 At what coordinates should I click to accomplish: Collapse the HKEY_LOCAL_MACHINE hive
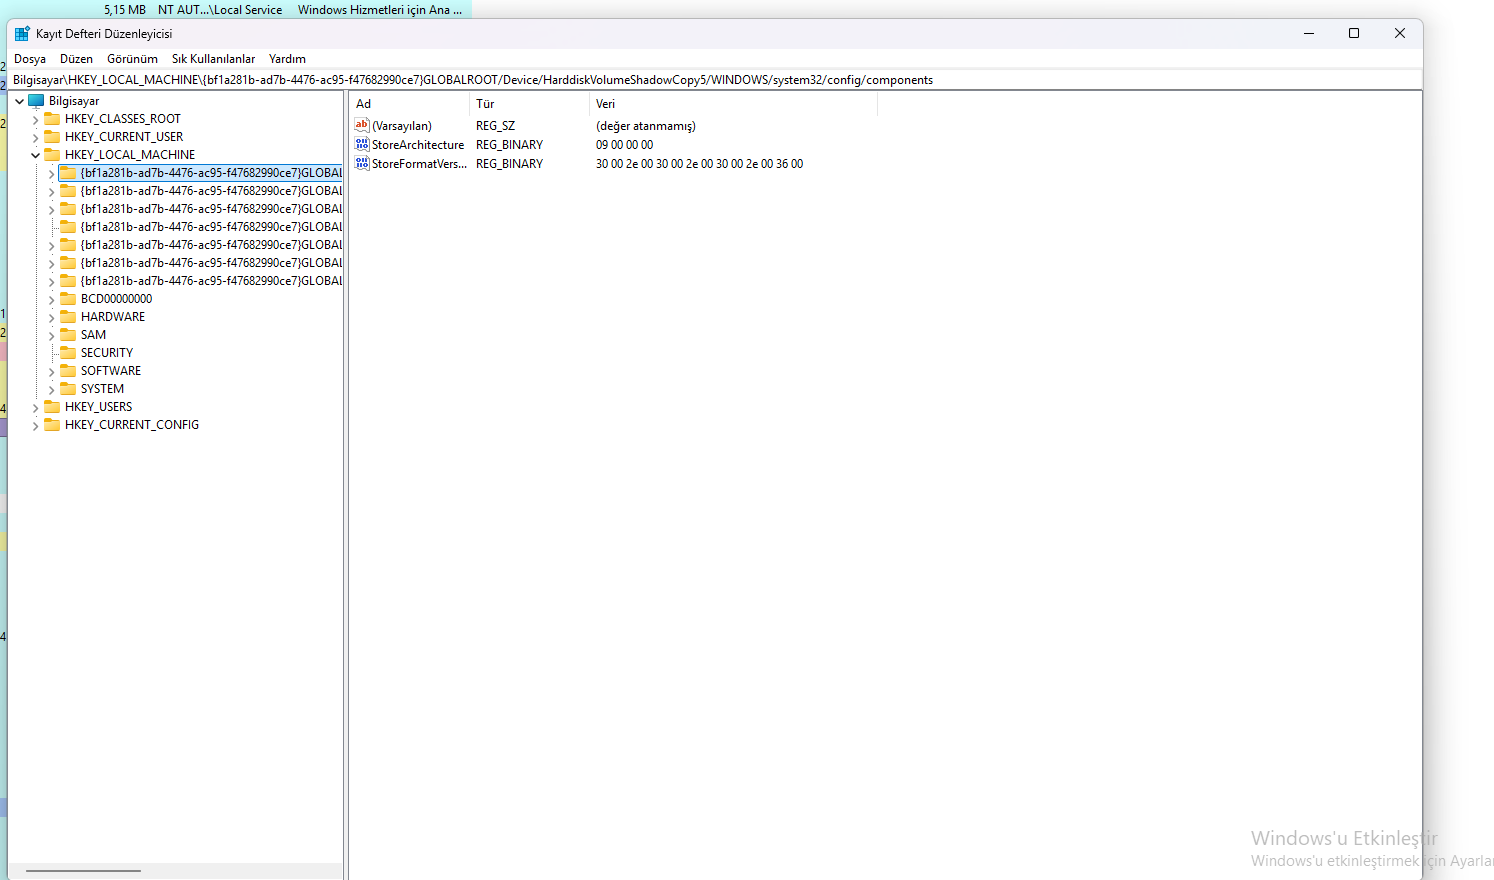coord(36,155)
